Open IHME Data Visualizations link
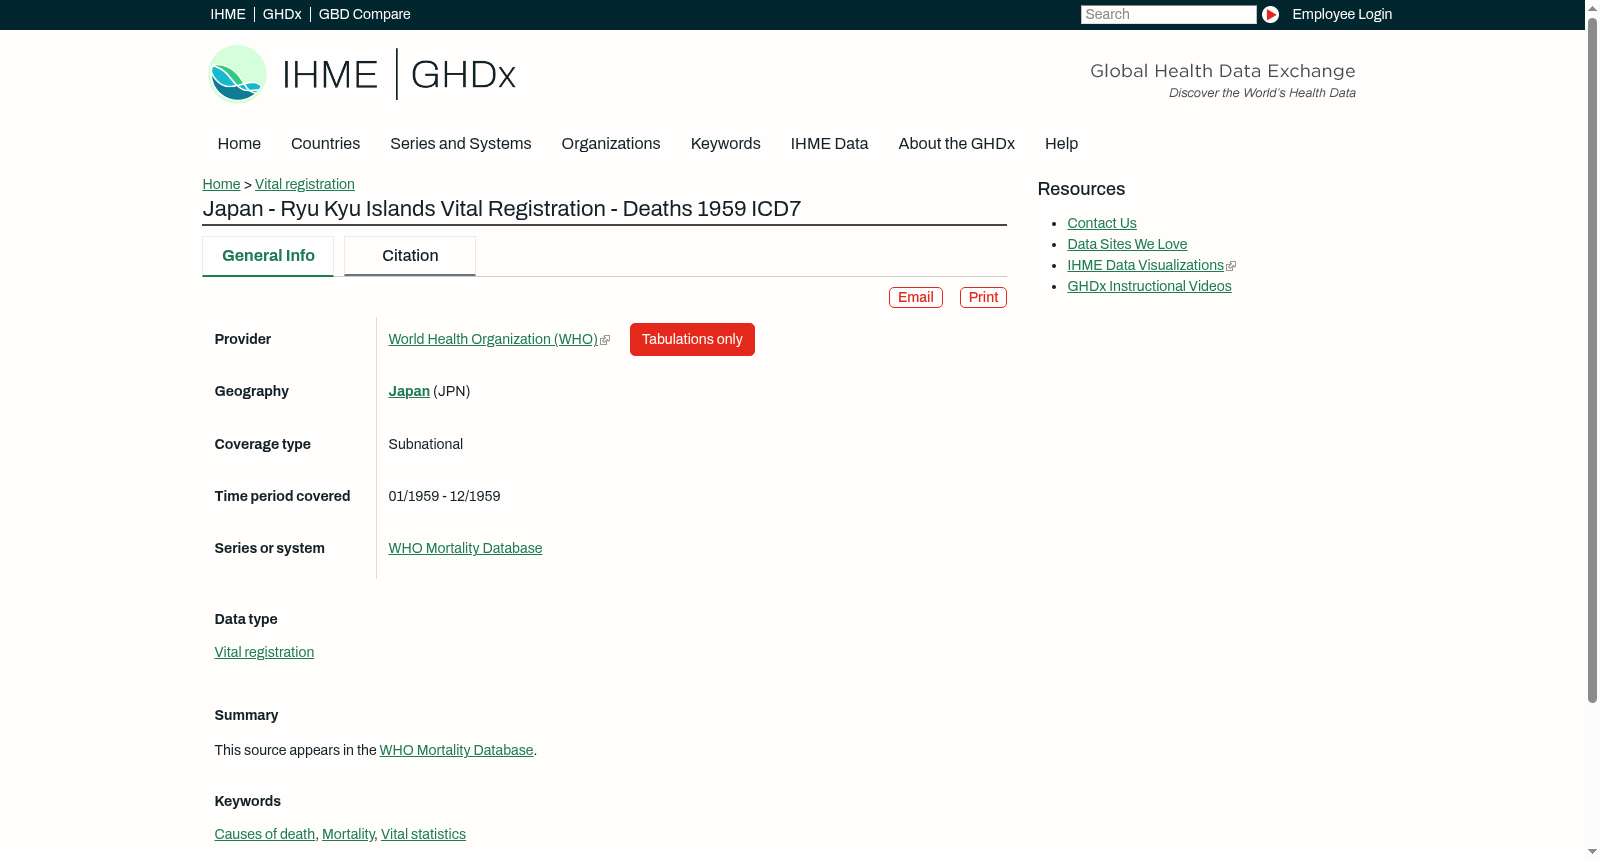The image size is (1600, 861). click(1145, 265)
